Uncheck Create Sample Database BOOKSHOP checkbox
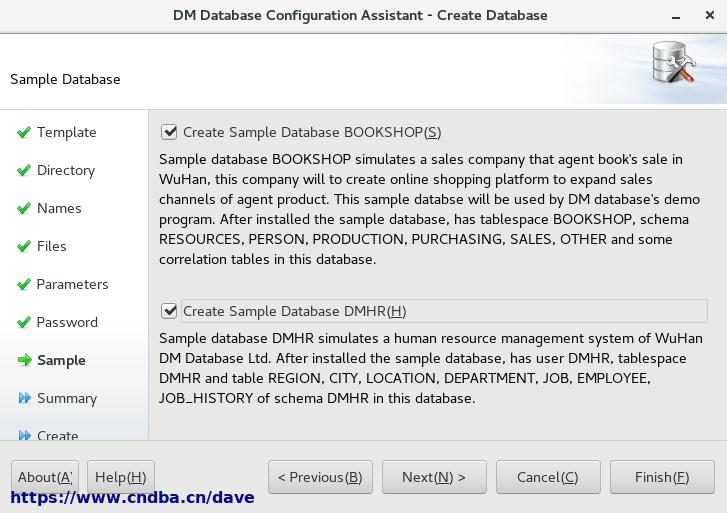This screenshot has height=513, width=727. (169, 132)
